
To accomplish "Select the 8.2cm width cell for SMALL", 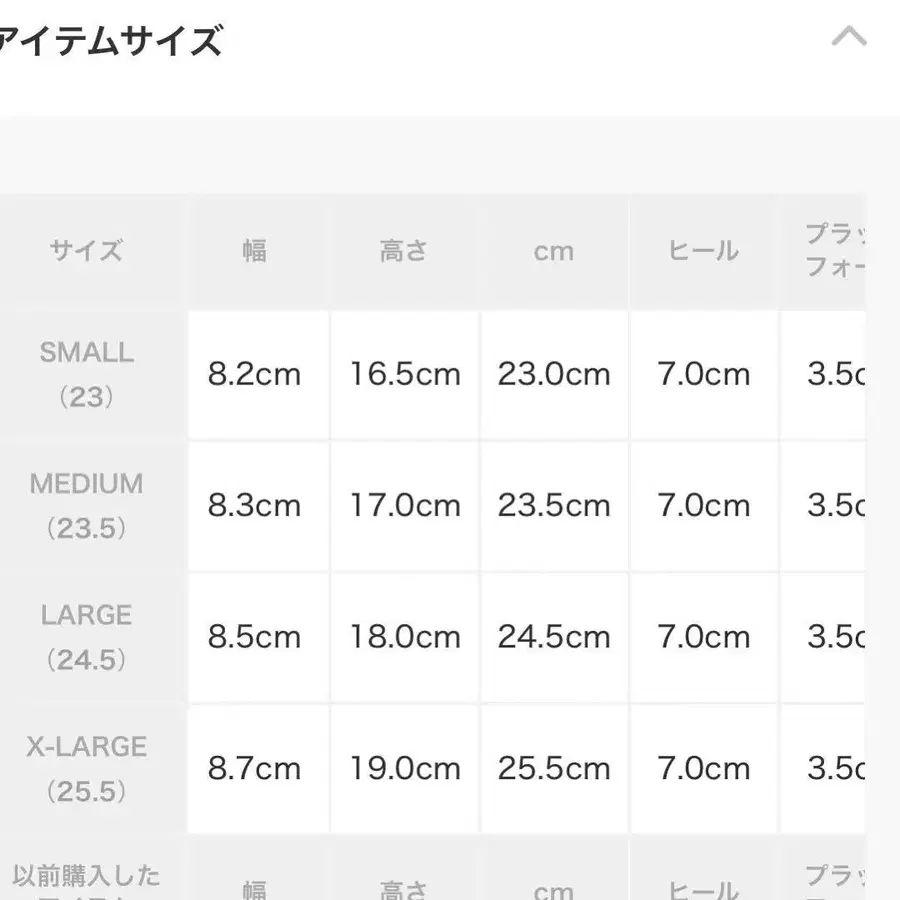I will tap(256, 375).
